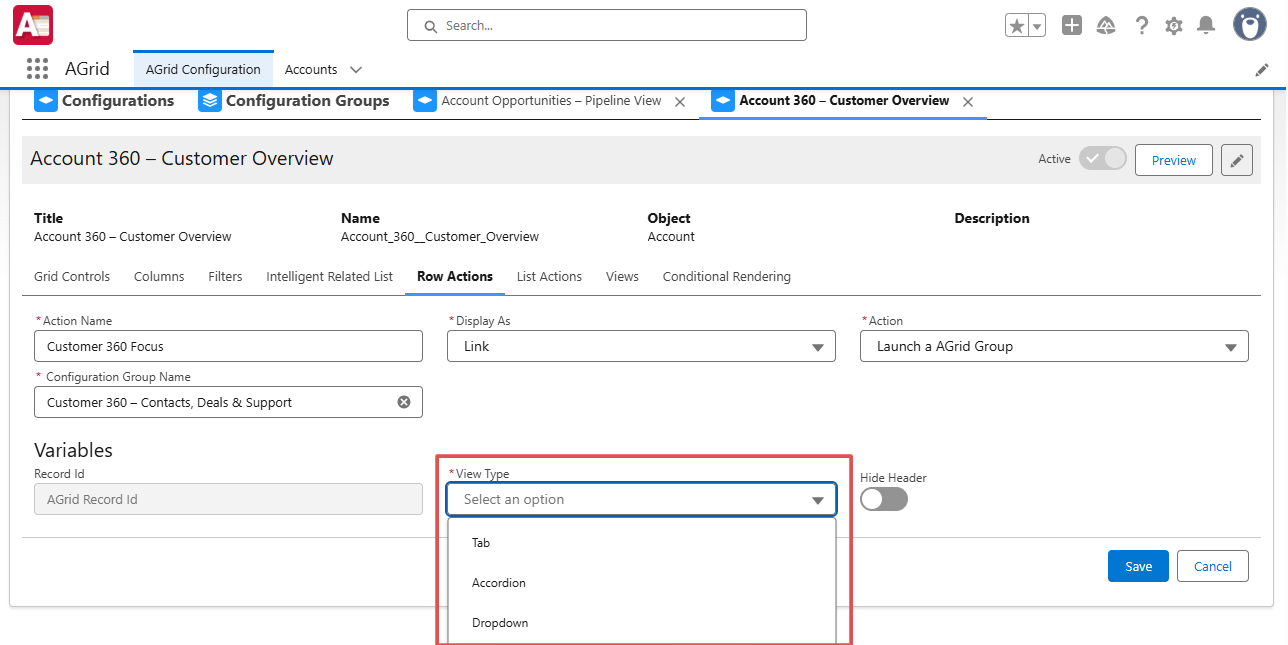Open the Configuration Groups subtab
Screen dimensions: 1288x645
click(x=294, y=101)
